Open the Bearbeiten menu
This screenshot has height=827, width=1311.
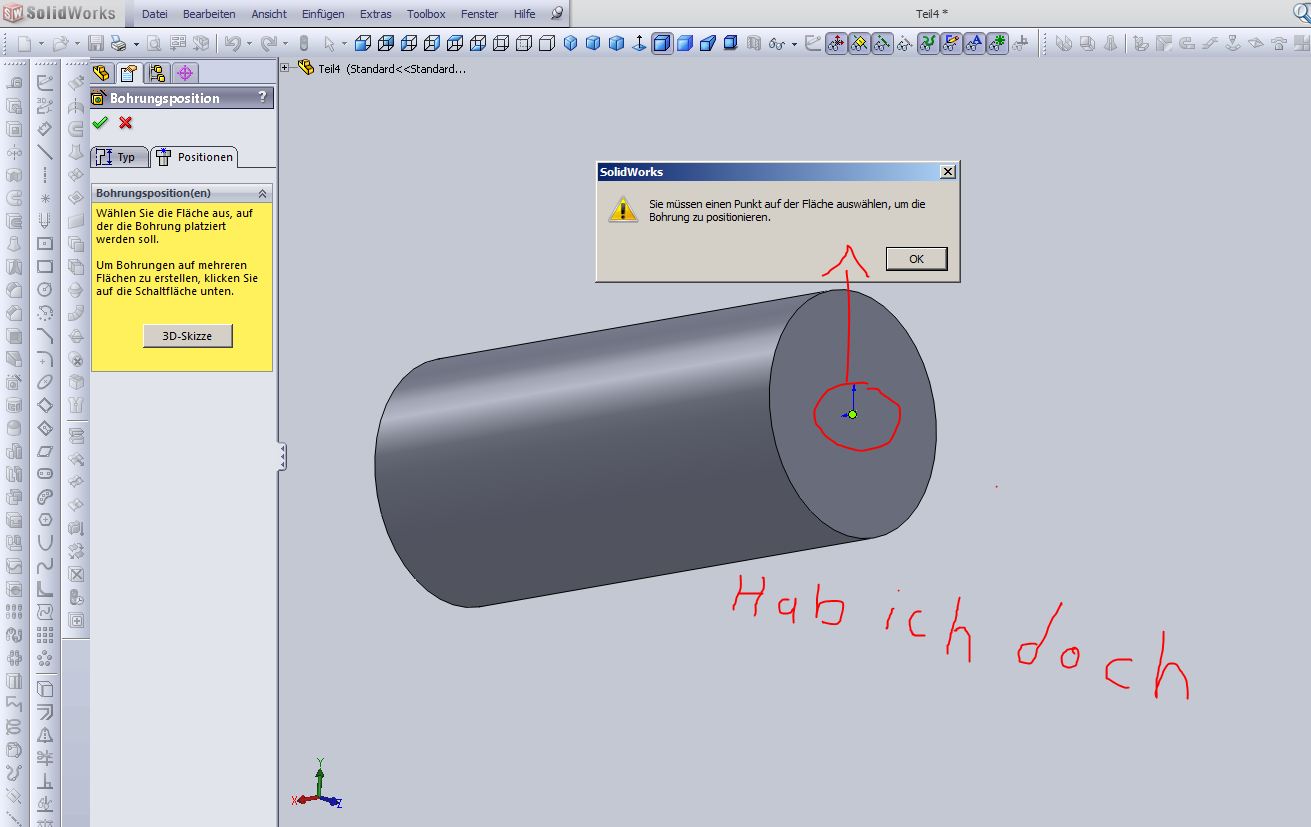coord(209,14)
